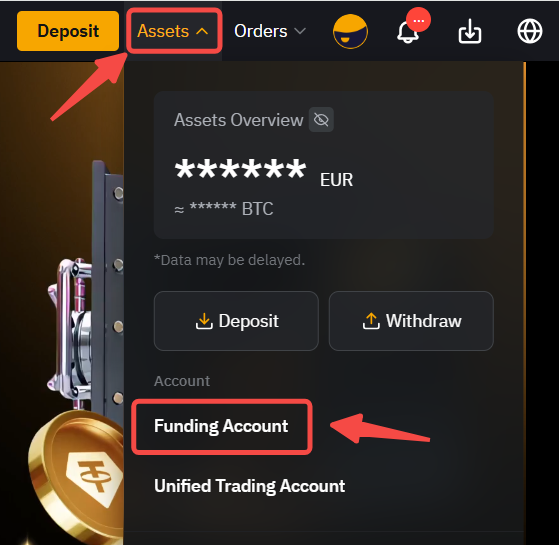
Task: Click the yellow Deposit button
Action: click(68, 31)
